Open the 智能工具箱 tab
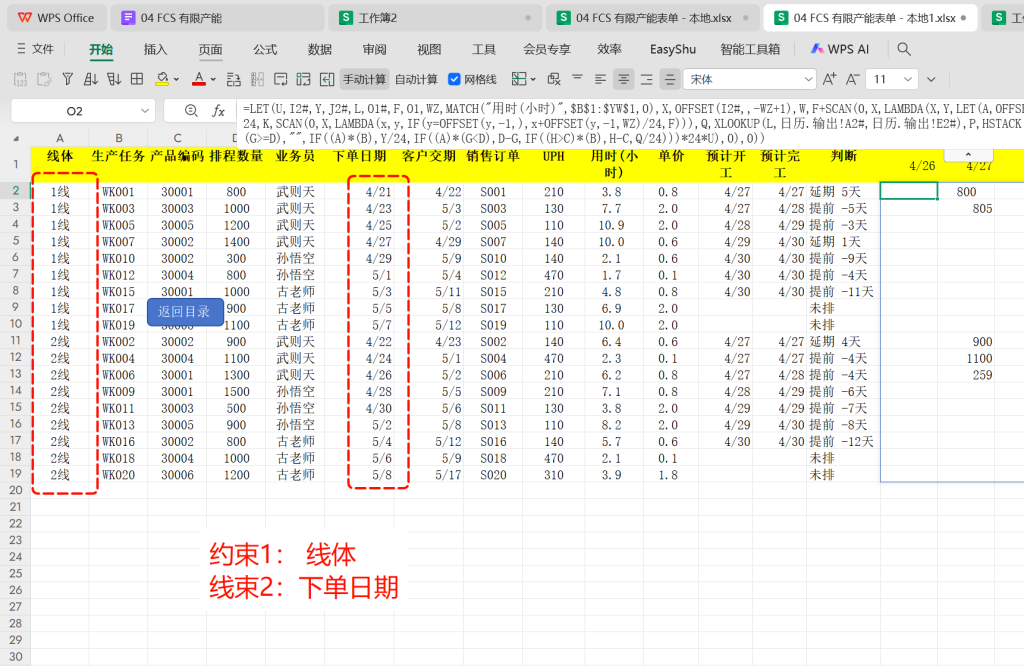The height and width of the screenshot is (666, 1024). (x=750, y=50)
